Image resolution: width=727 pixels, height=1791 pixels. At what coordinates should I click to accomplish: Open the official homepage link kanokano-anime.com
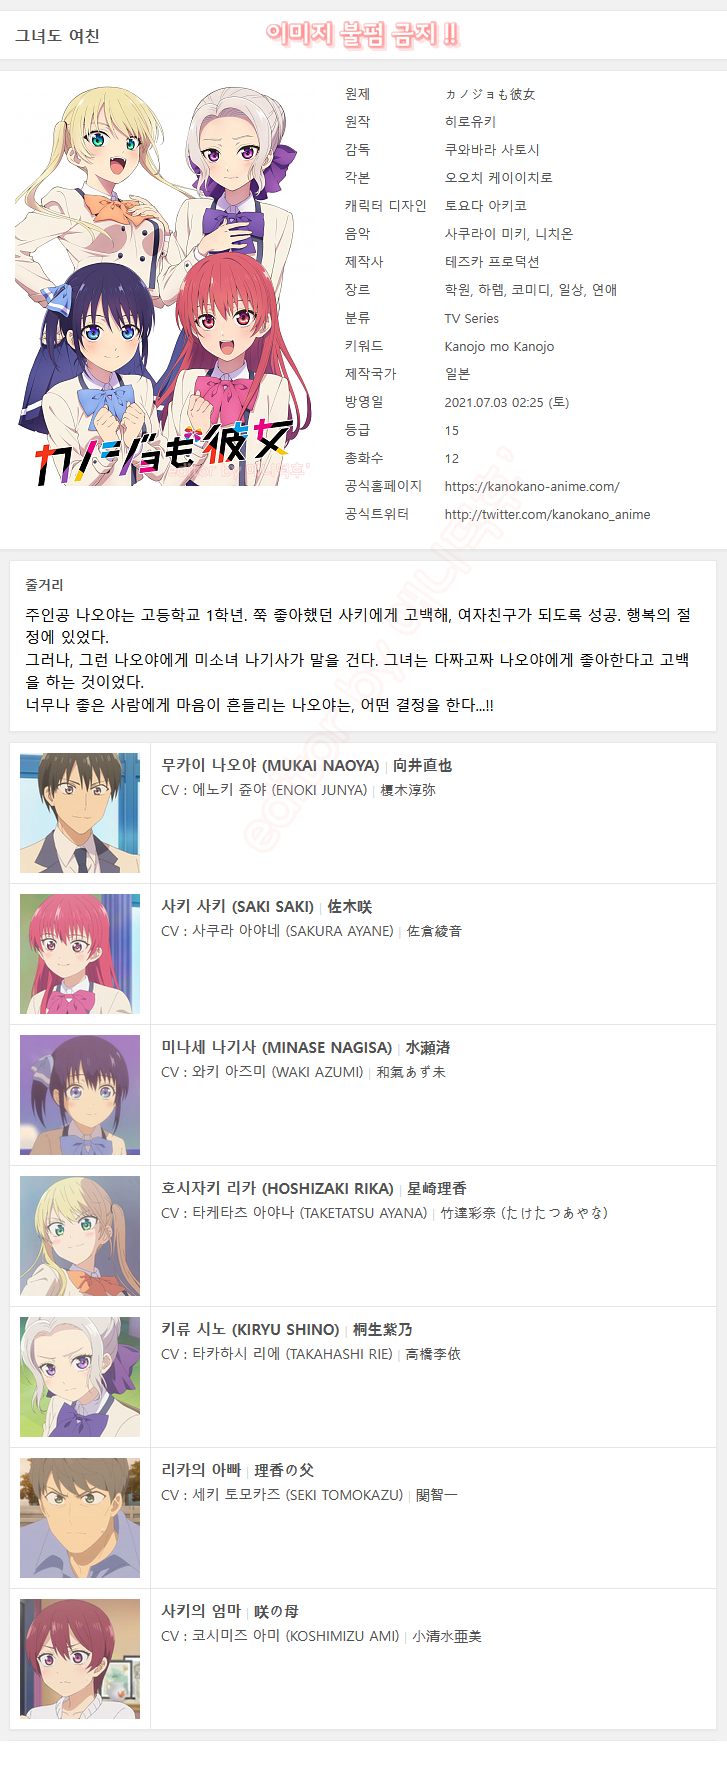pos(532,487)
